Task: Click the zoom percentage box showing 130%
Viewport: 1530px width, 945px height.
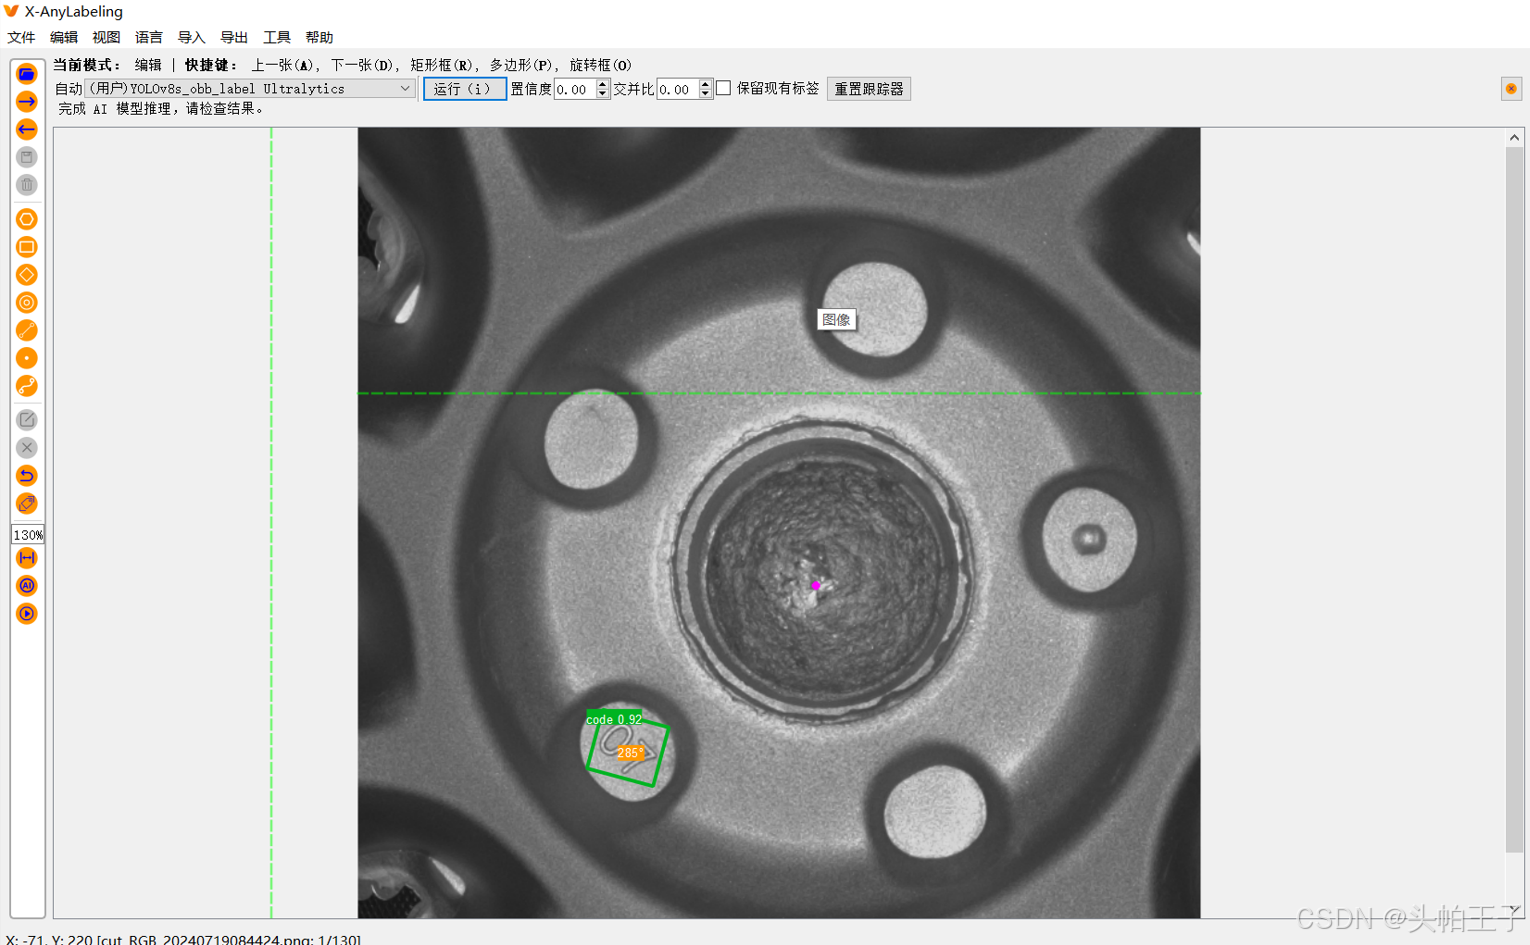Action: pos(28,535)
